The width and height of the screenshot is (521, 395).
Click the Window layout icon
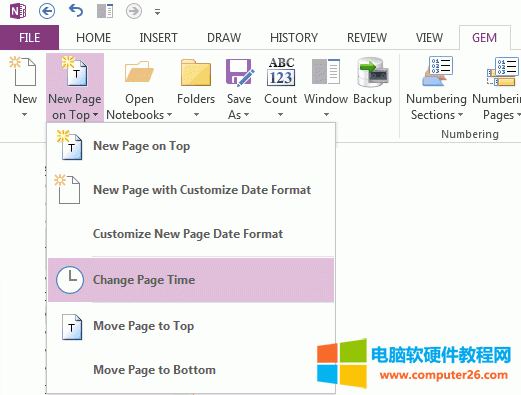326,71
